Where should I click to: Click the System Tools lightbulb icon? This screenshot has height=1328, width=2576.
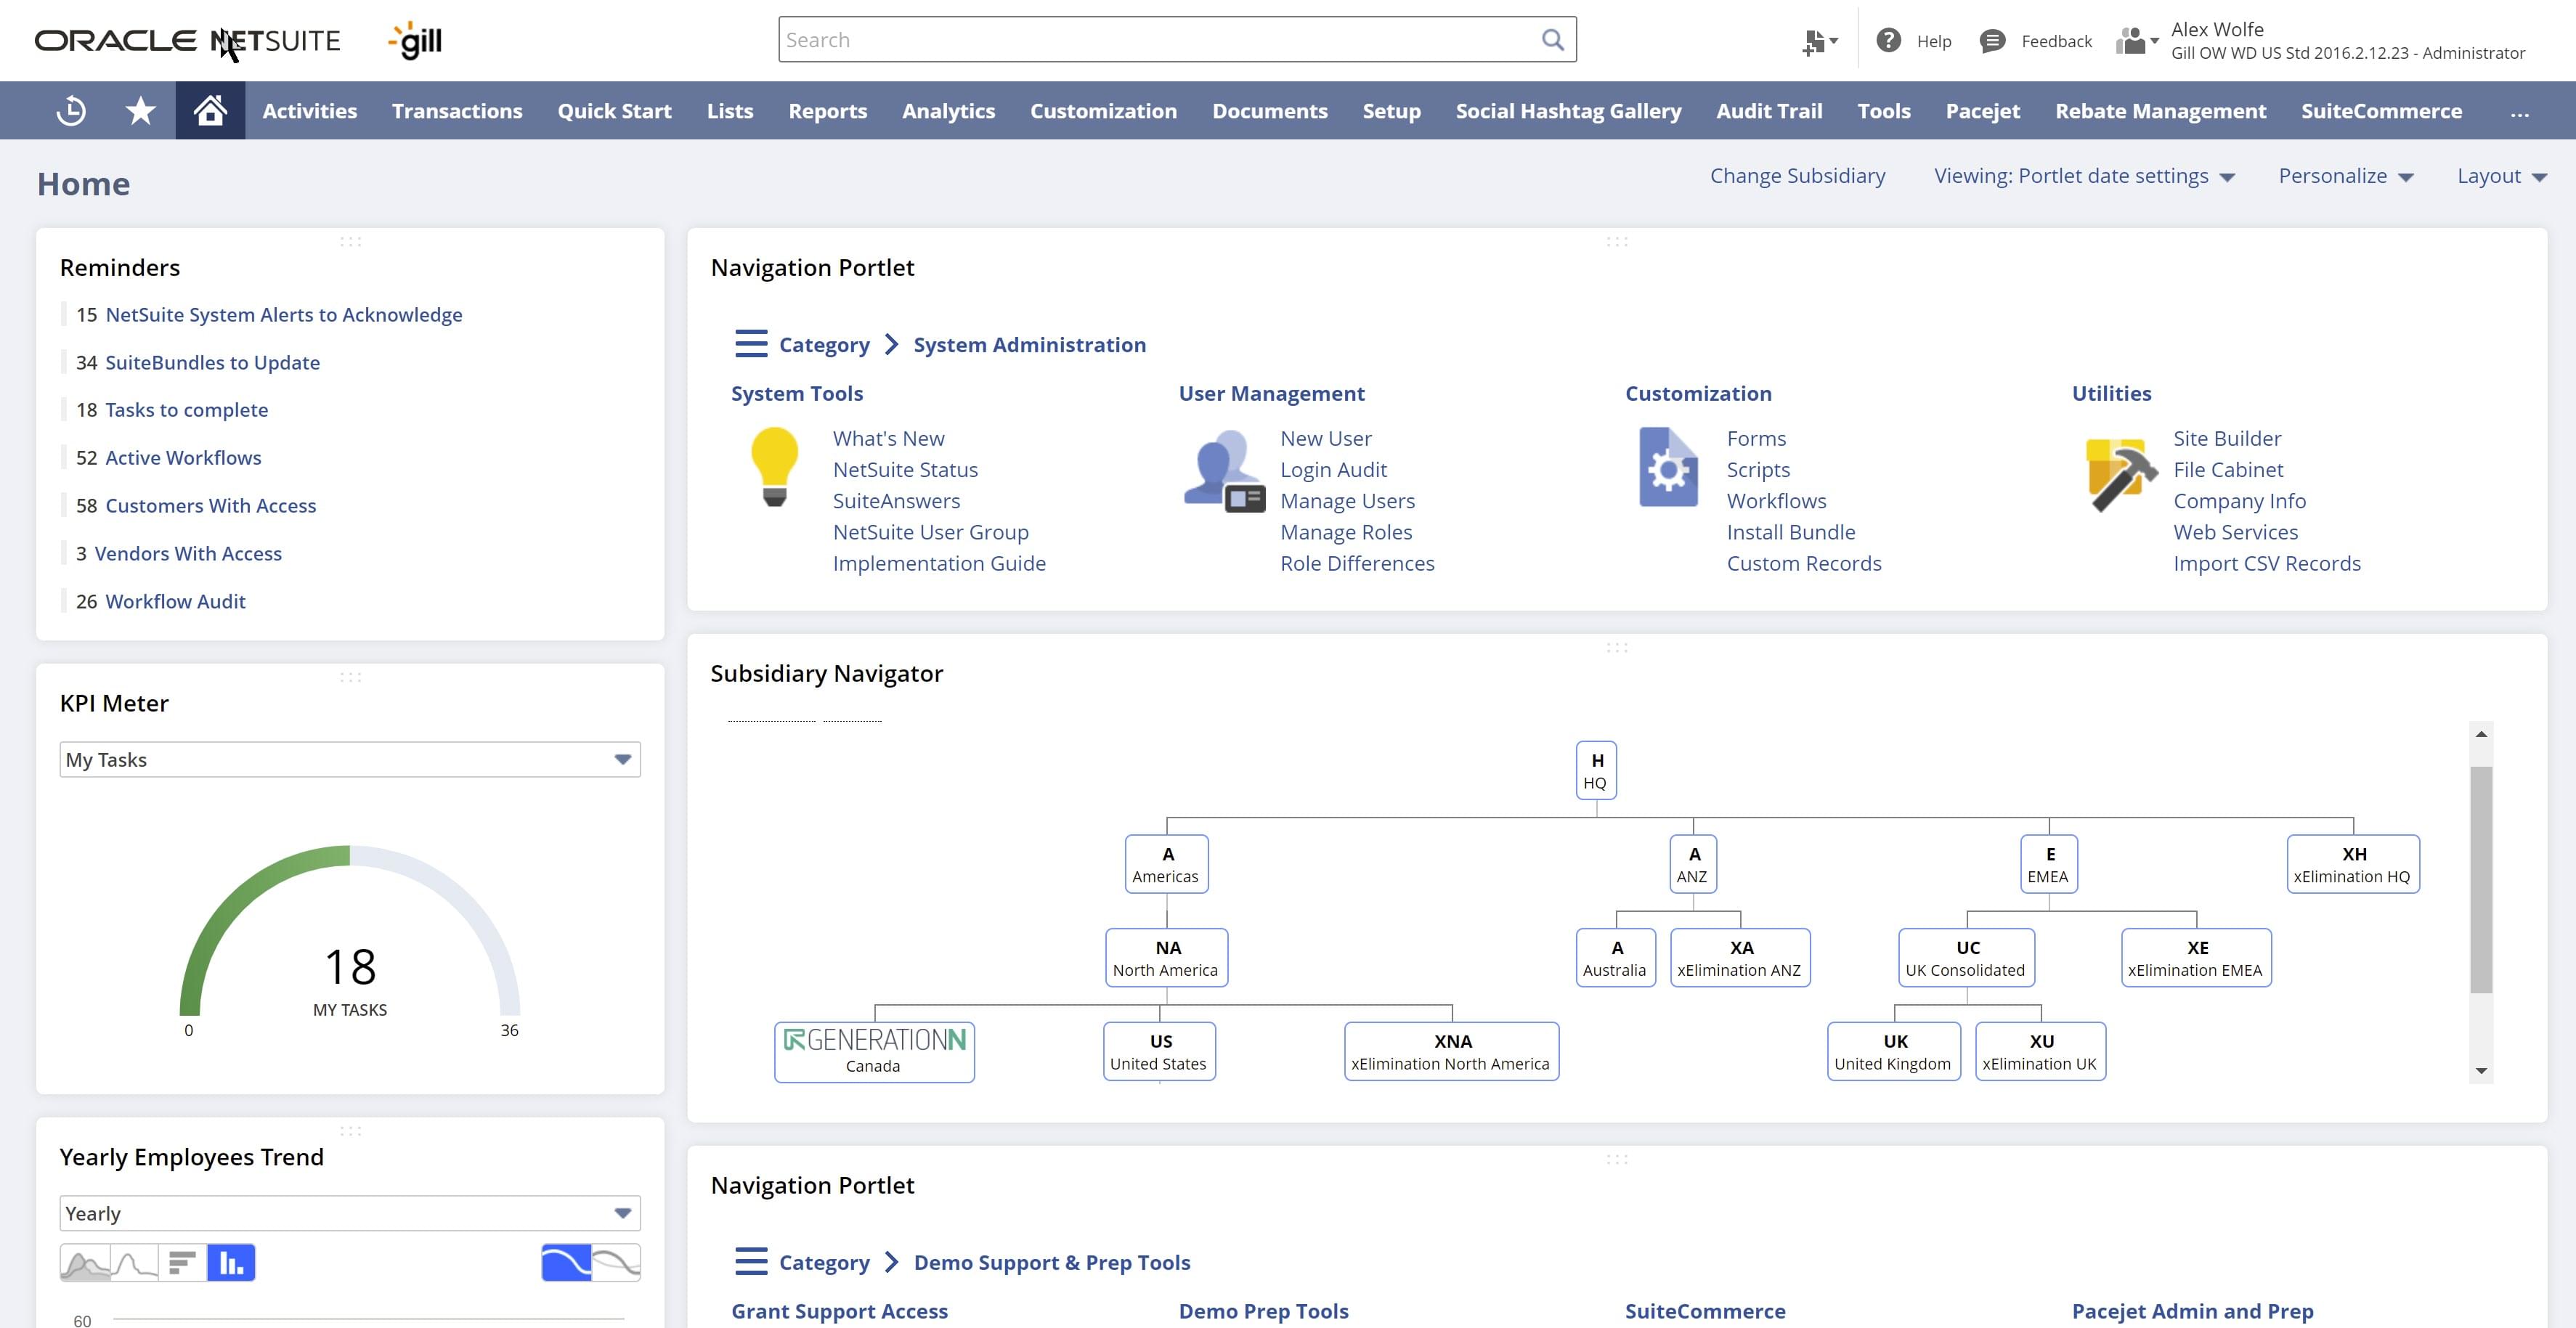click(774, 467)
